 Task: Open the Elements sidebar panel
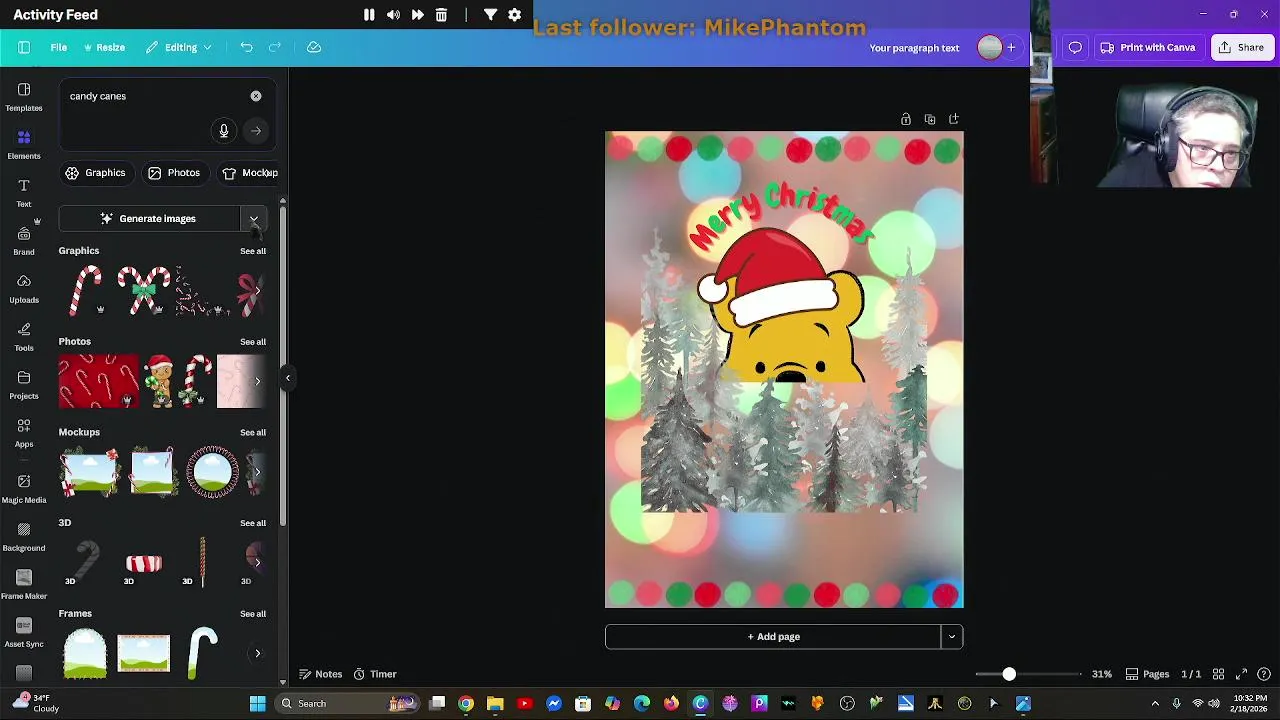24,145
